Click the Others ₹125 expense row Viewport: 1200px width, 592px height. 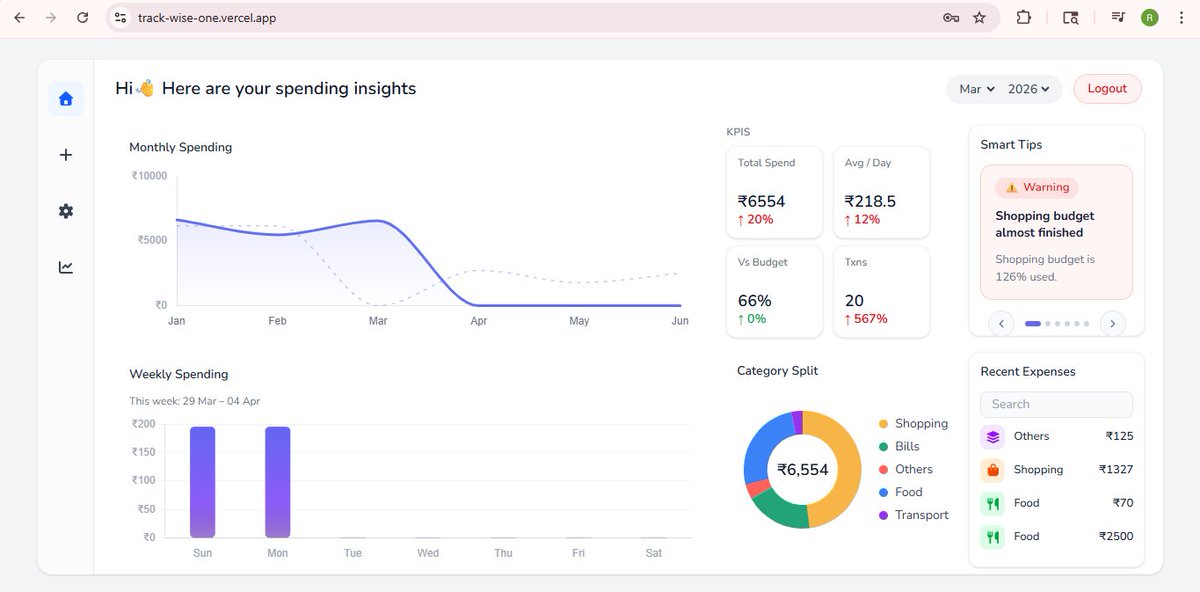coord(1056,437)
